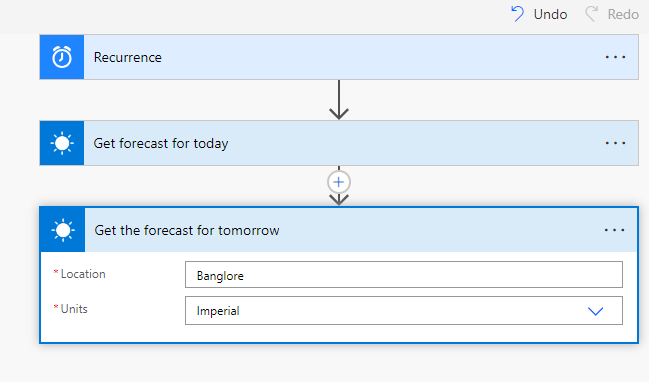Click the sun icon on Get the forecast for tomorrow
Viewport: 649px width, 382px height.
pos(63,230)
